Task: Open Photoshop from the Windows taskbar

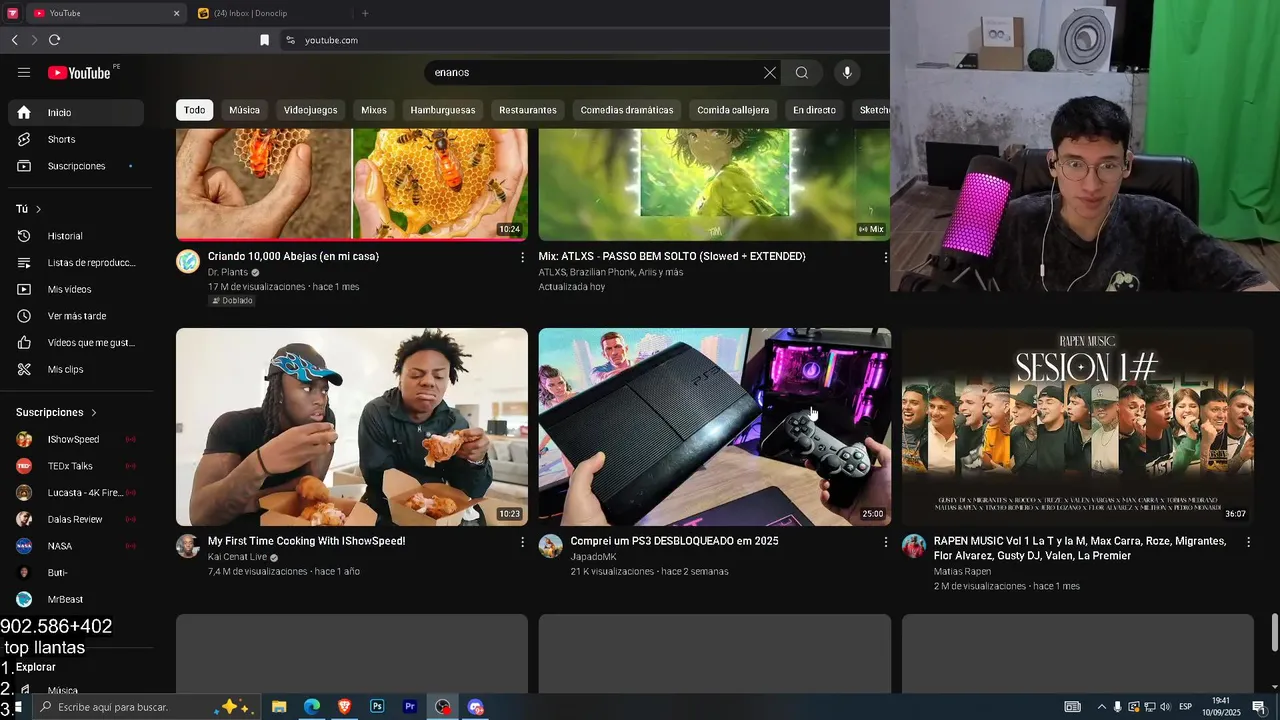Action: coord(377,707)
